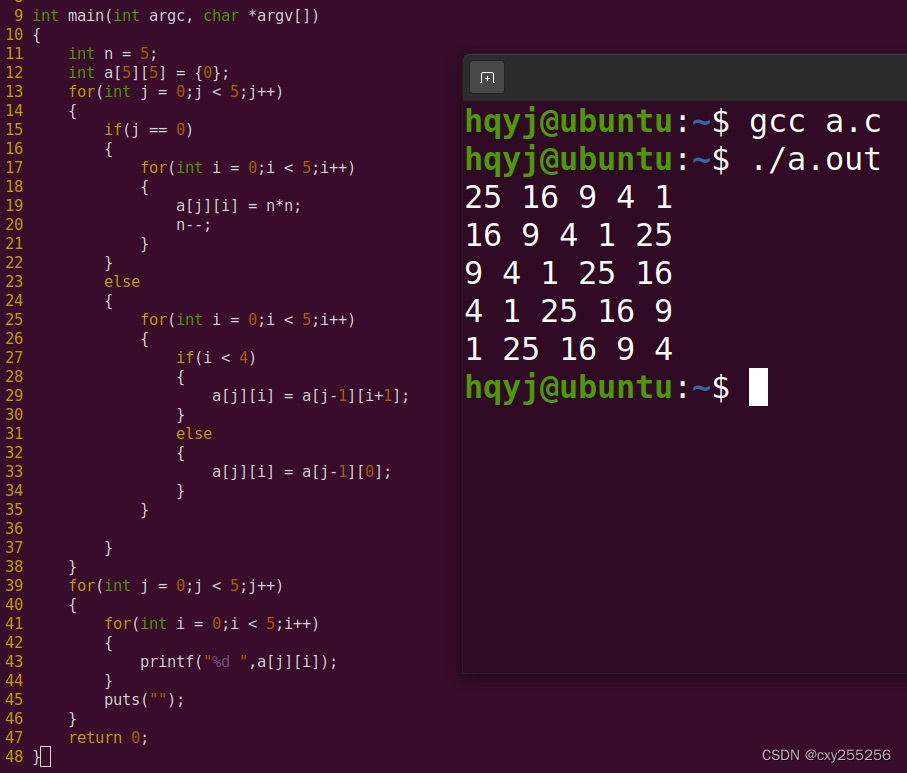Screen dimensions: 907x773
Task: Click the 'n--;' code line
Action: 193,225
